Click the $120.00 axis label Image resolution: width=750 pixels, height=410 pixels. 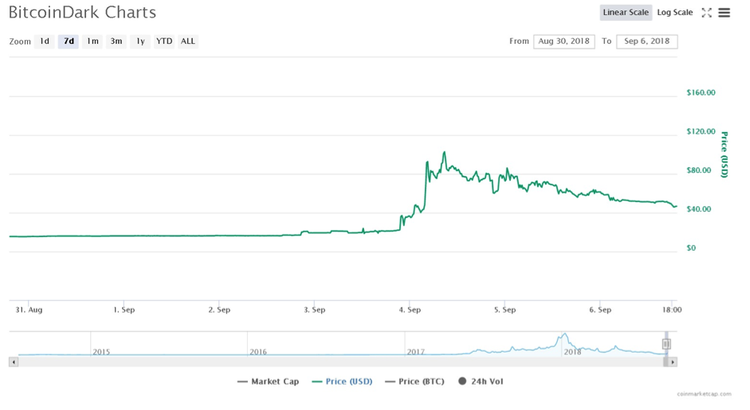[x=701, y=131]
